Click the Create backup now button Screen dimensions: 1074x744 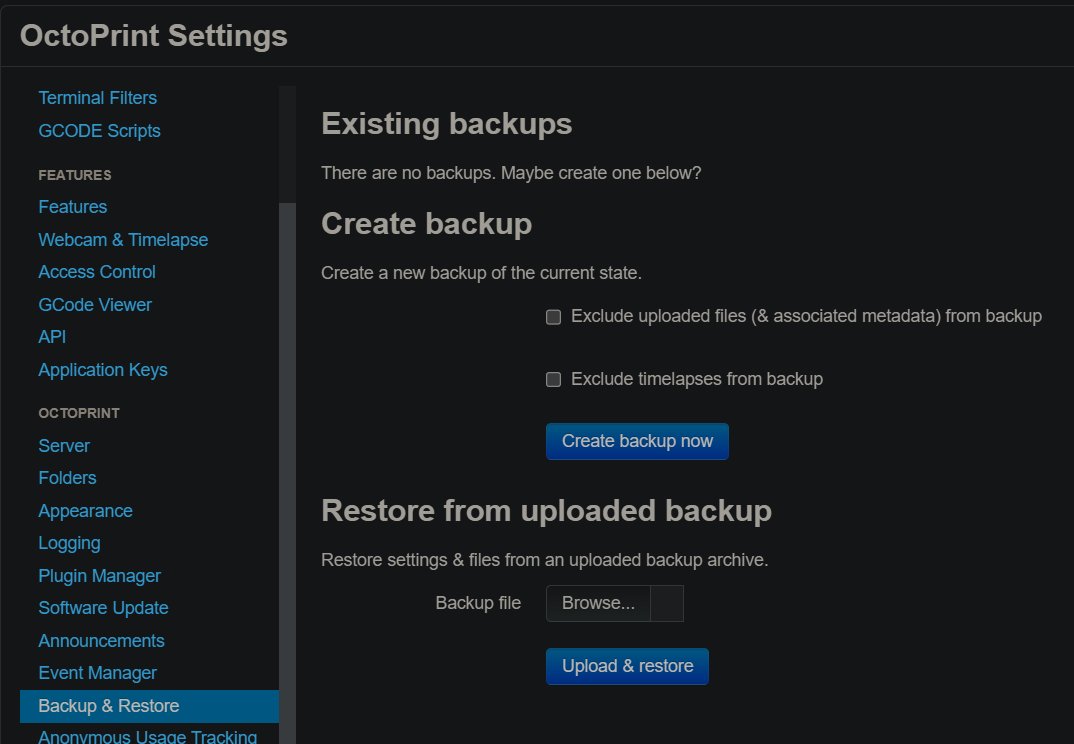click(x=637, y=441)
